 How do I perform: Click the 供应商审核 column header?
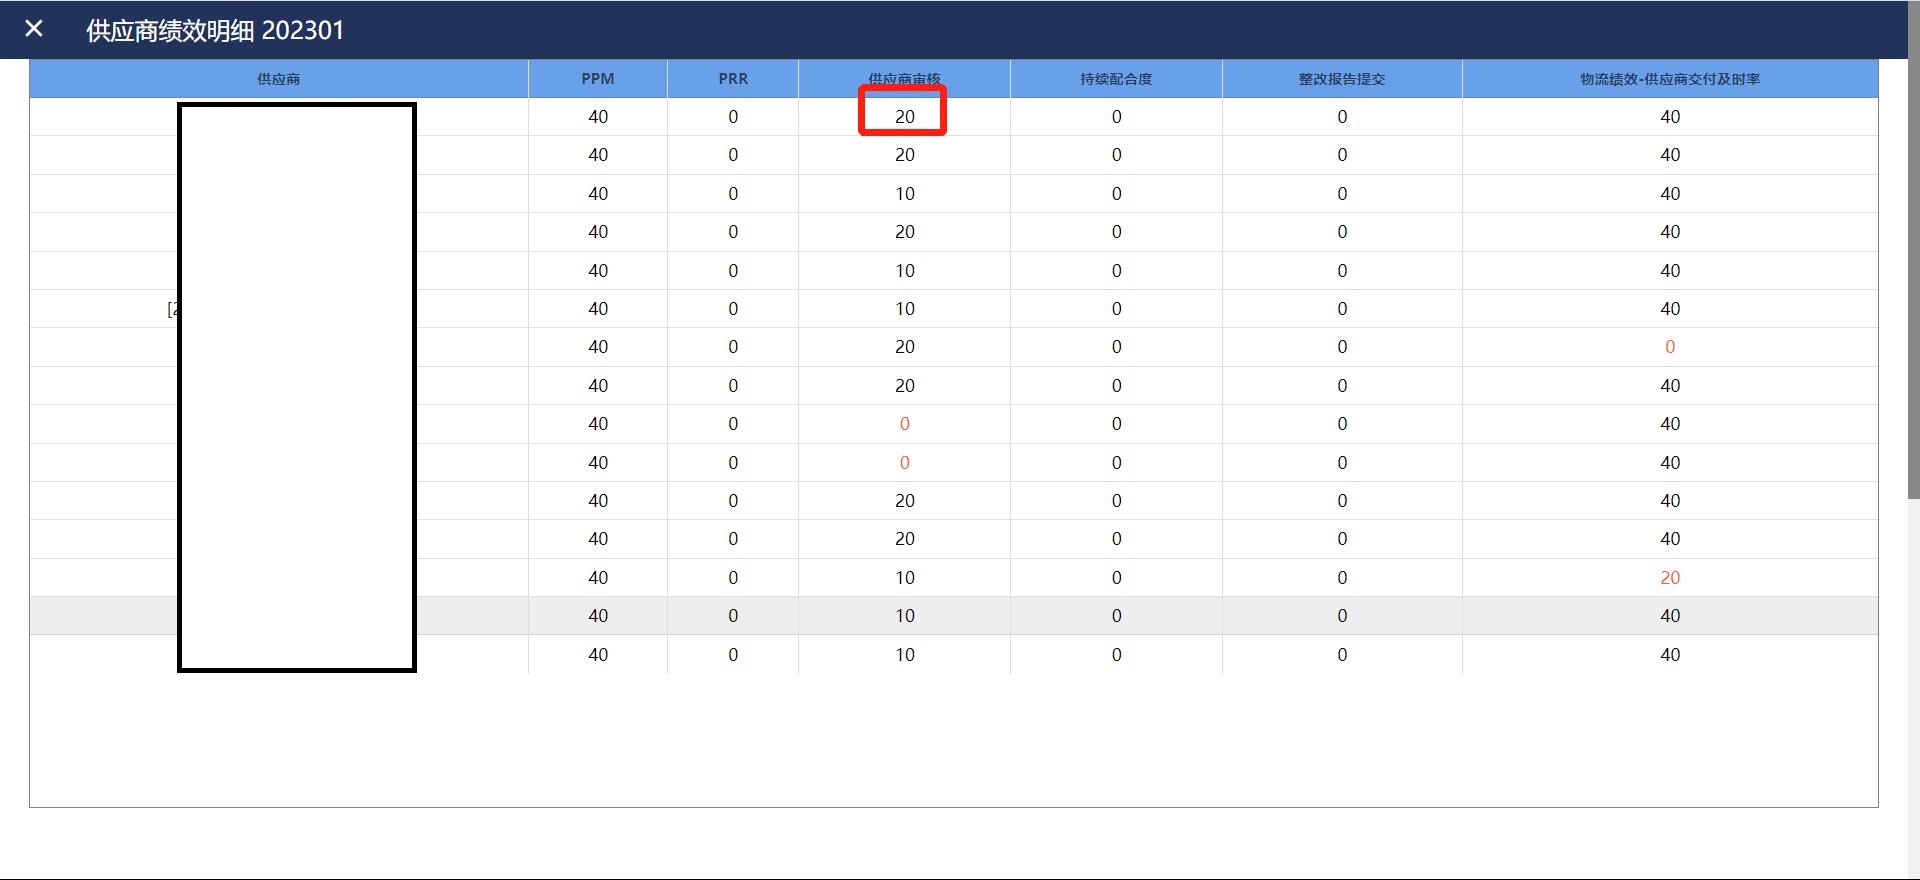[904, 79]
